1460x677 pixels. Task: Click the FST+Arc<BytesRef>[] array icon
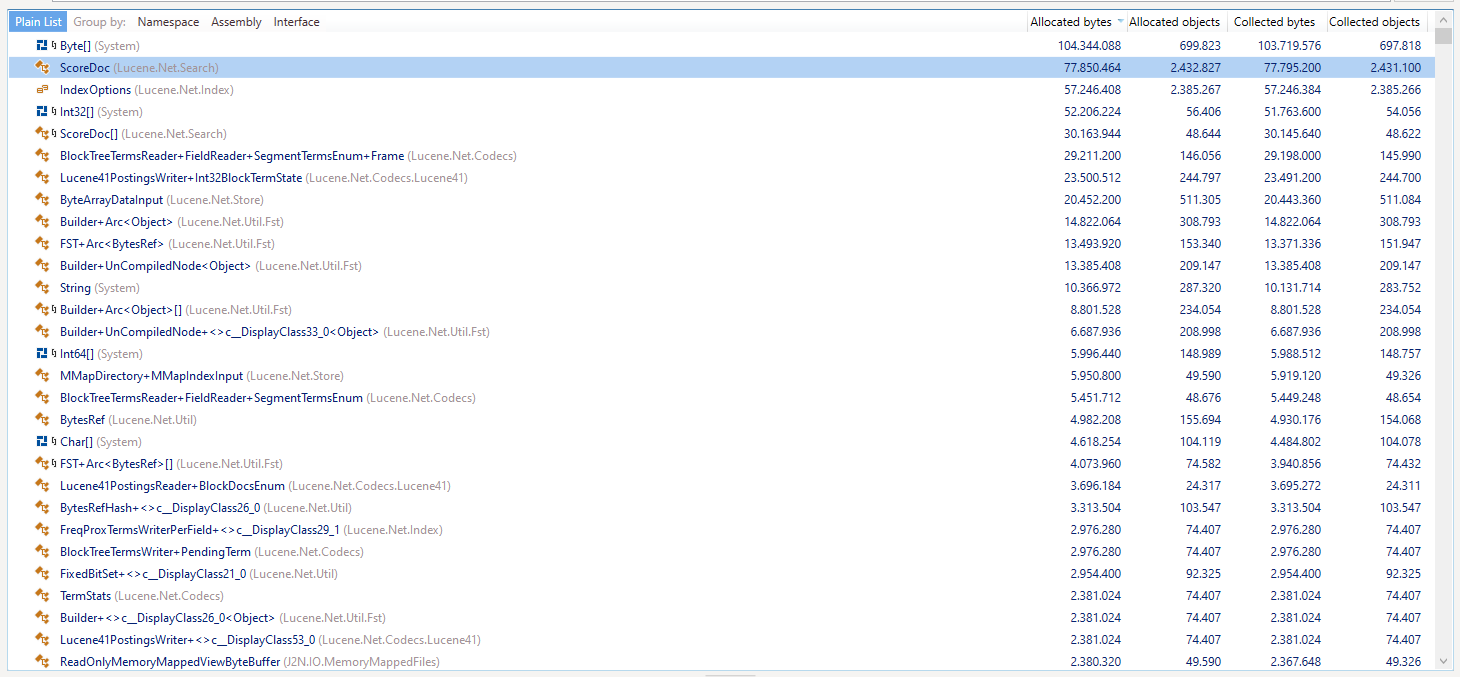pyautogui.click(x=42, y=464)
